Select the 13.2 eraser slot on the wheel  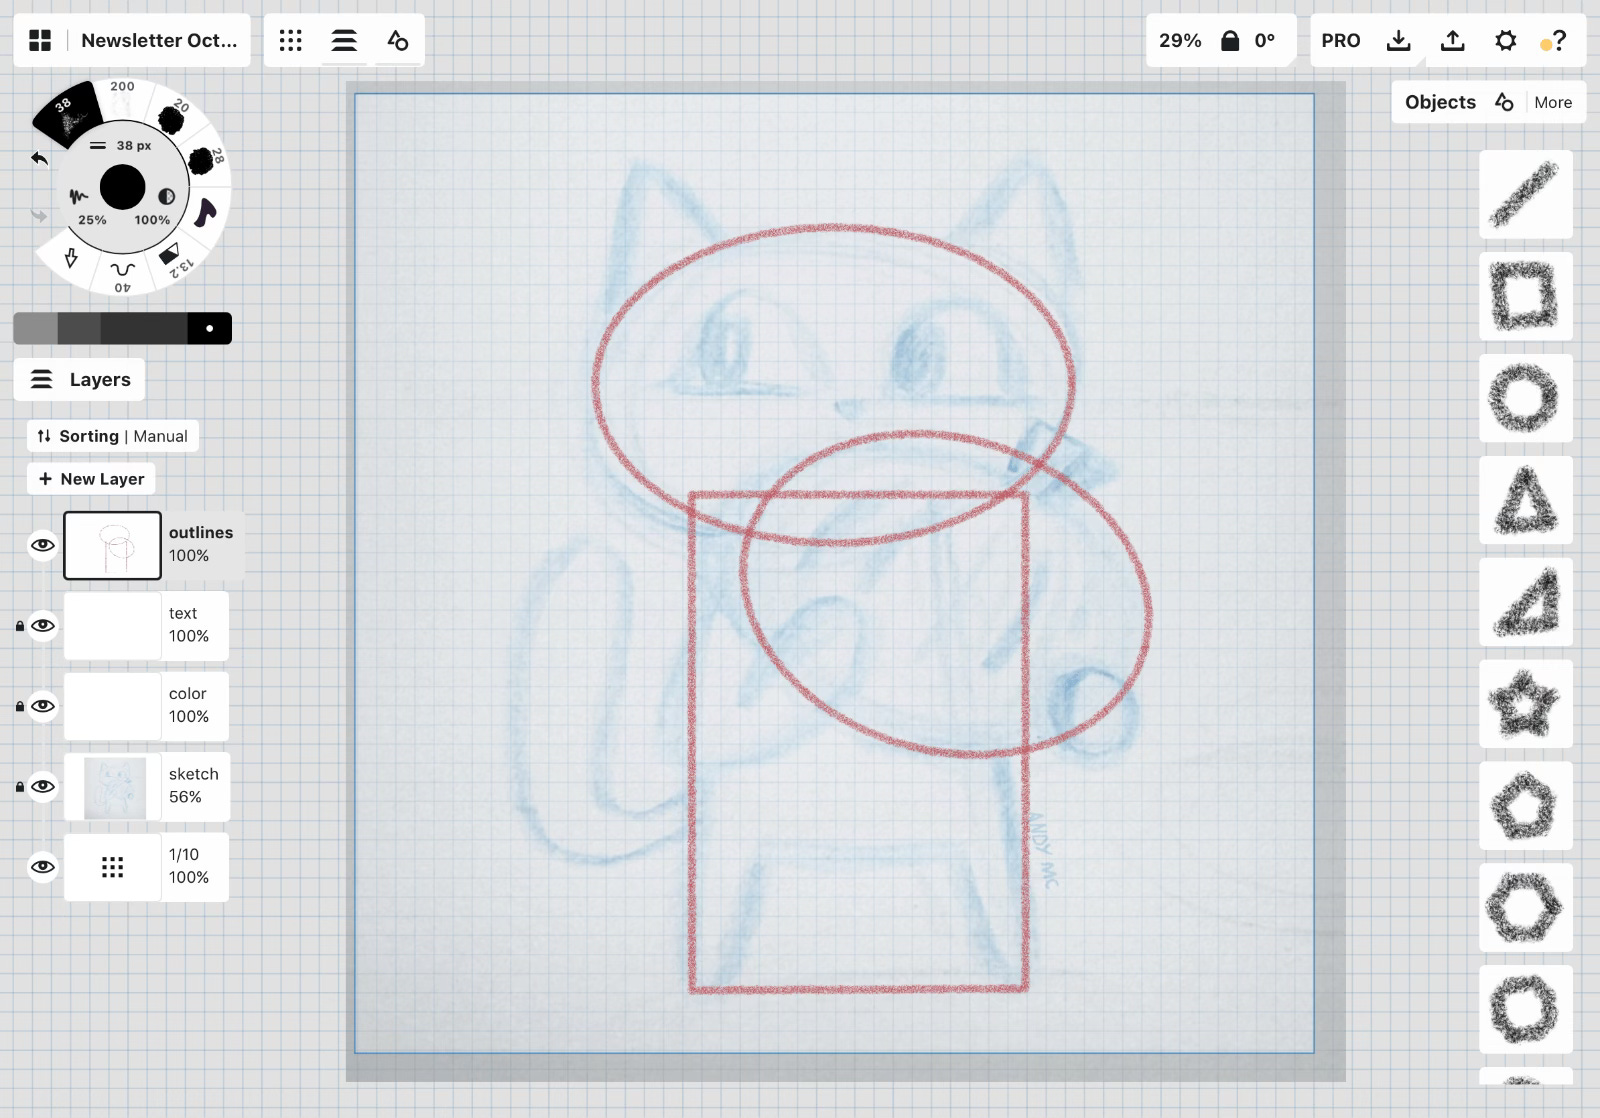(x=173, y=257)
